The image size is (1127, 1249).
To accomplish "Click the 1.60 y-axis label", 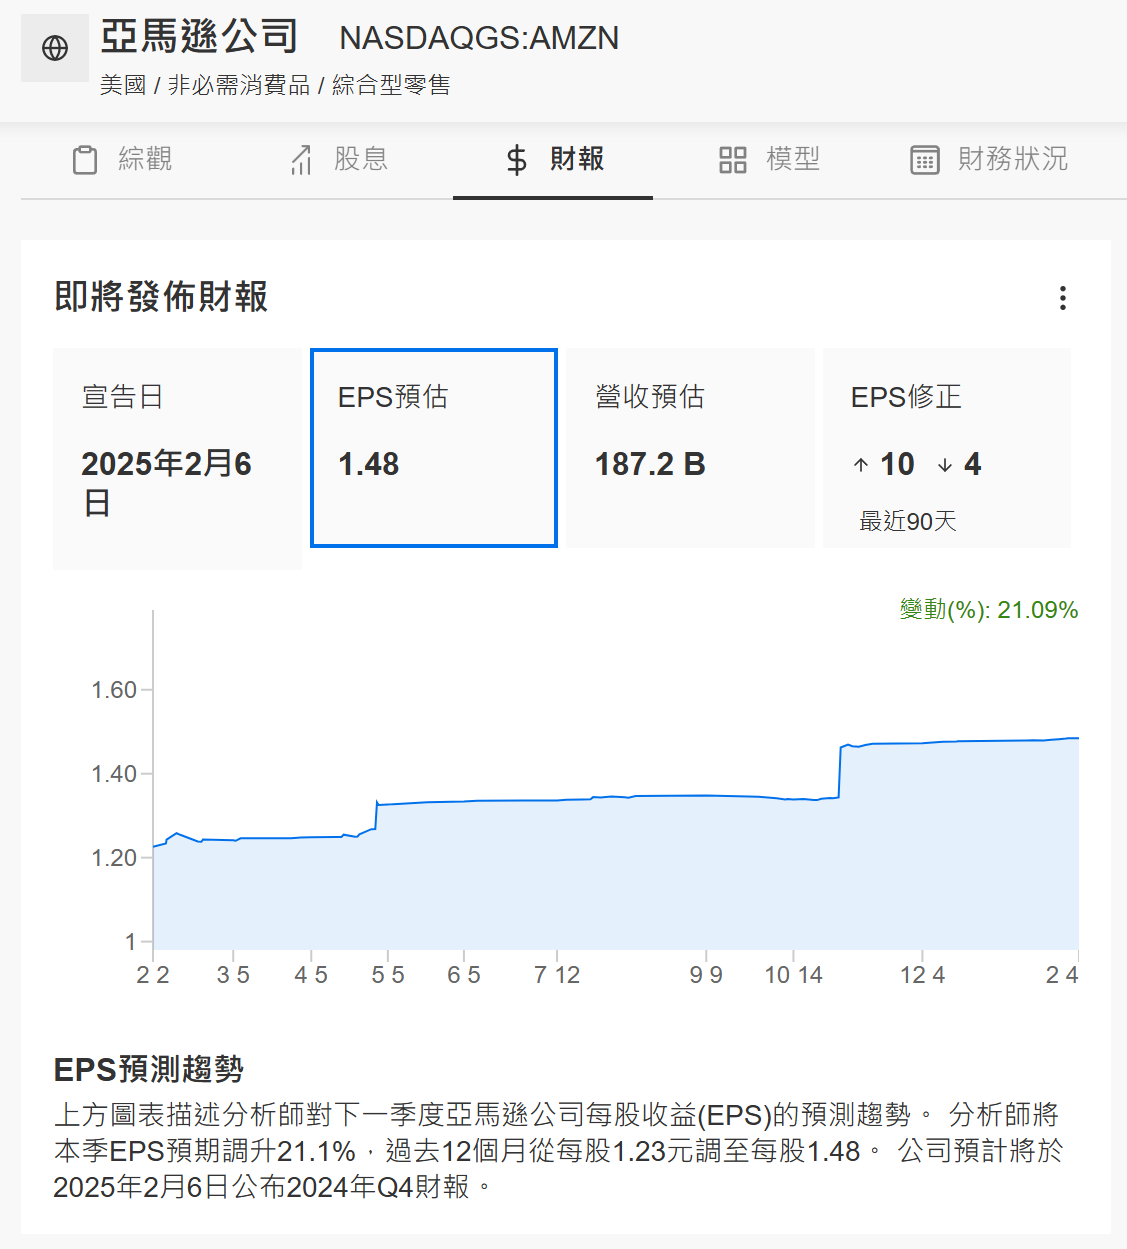I will (114, 690).
